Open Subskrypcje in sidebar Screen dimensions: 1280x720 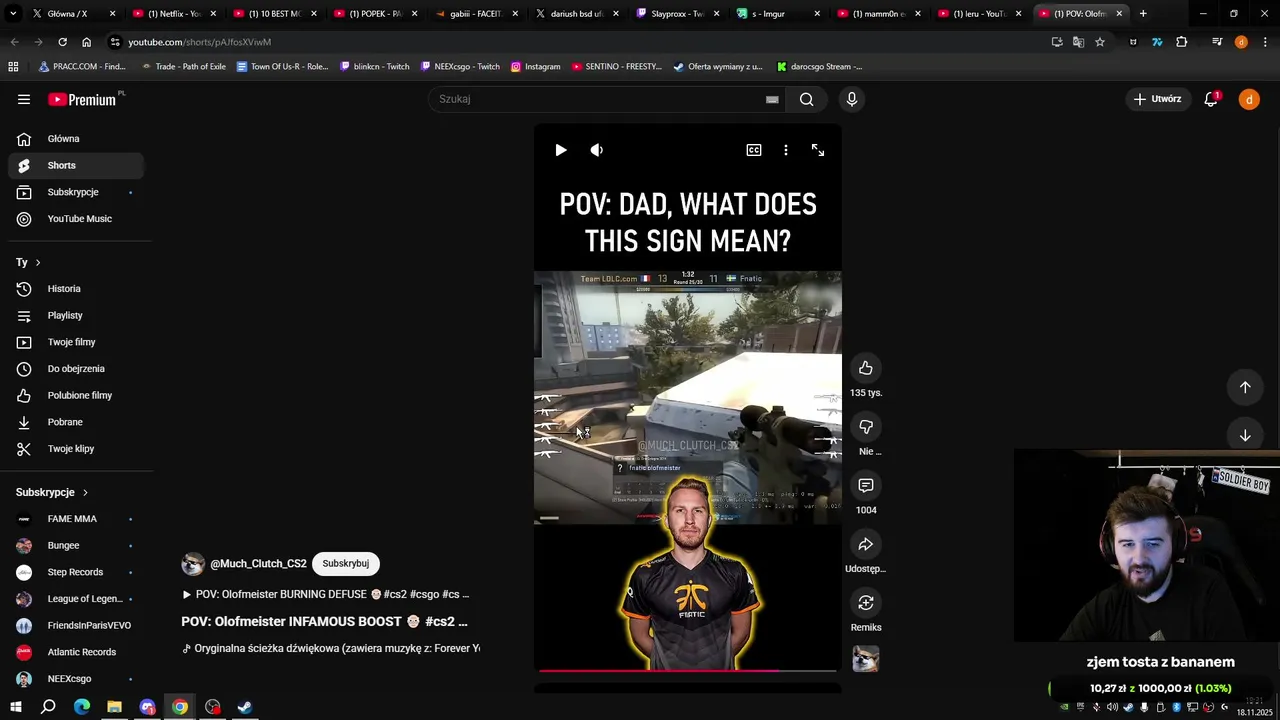tap(76, 192)
